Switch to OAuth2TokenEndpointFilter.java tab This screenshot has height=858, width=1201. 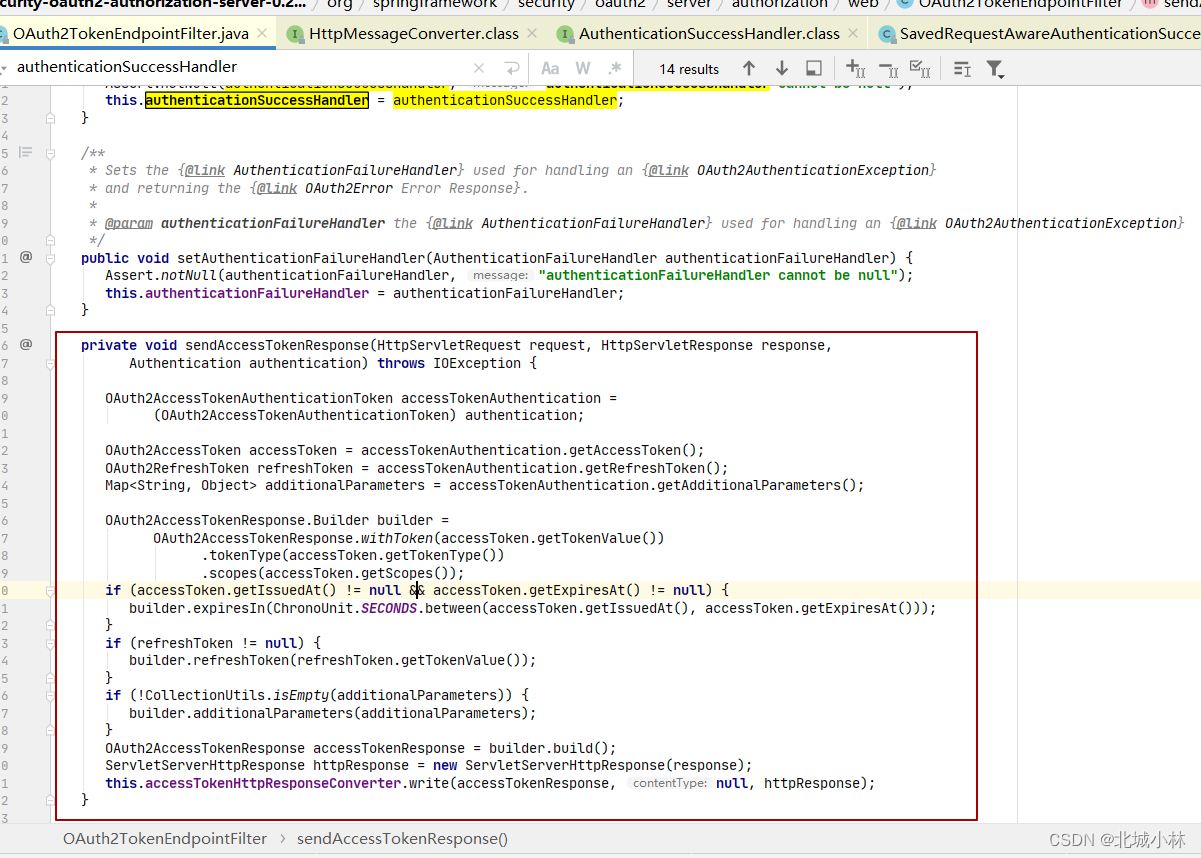[130, 33]
